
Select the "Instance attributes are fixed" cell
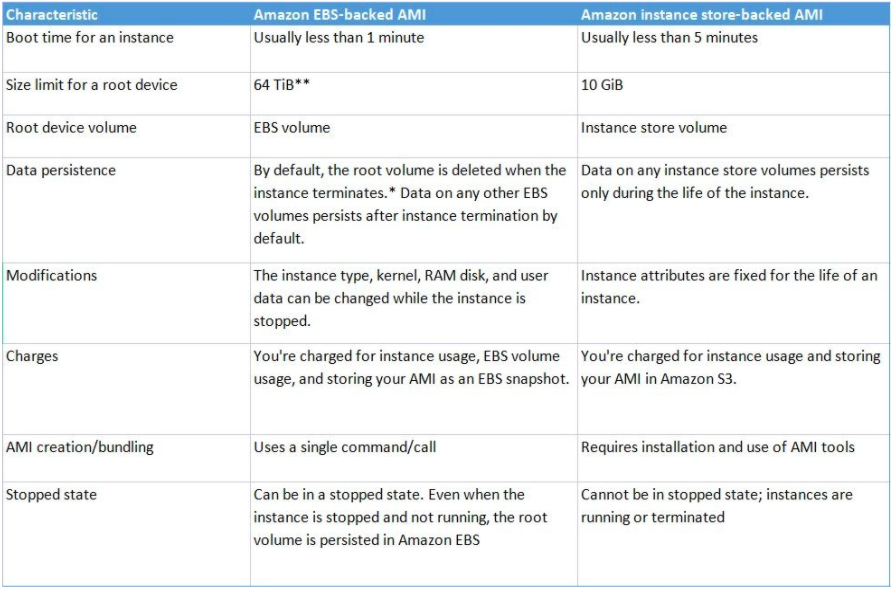pos(729,287)
